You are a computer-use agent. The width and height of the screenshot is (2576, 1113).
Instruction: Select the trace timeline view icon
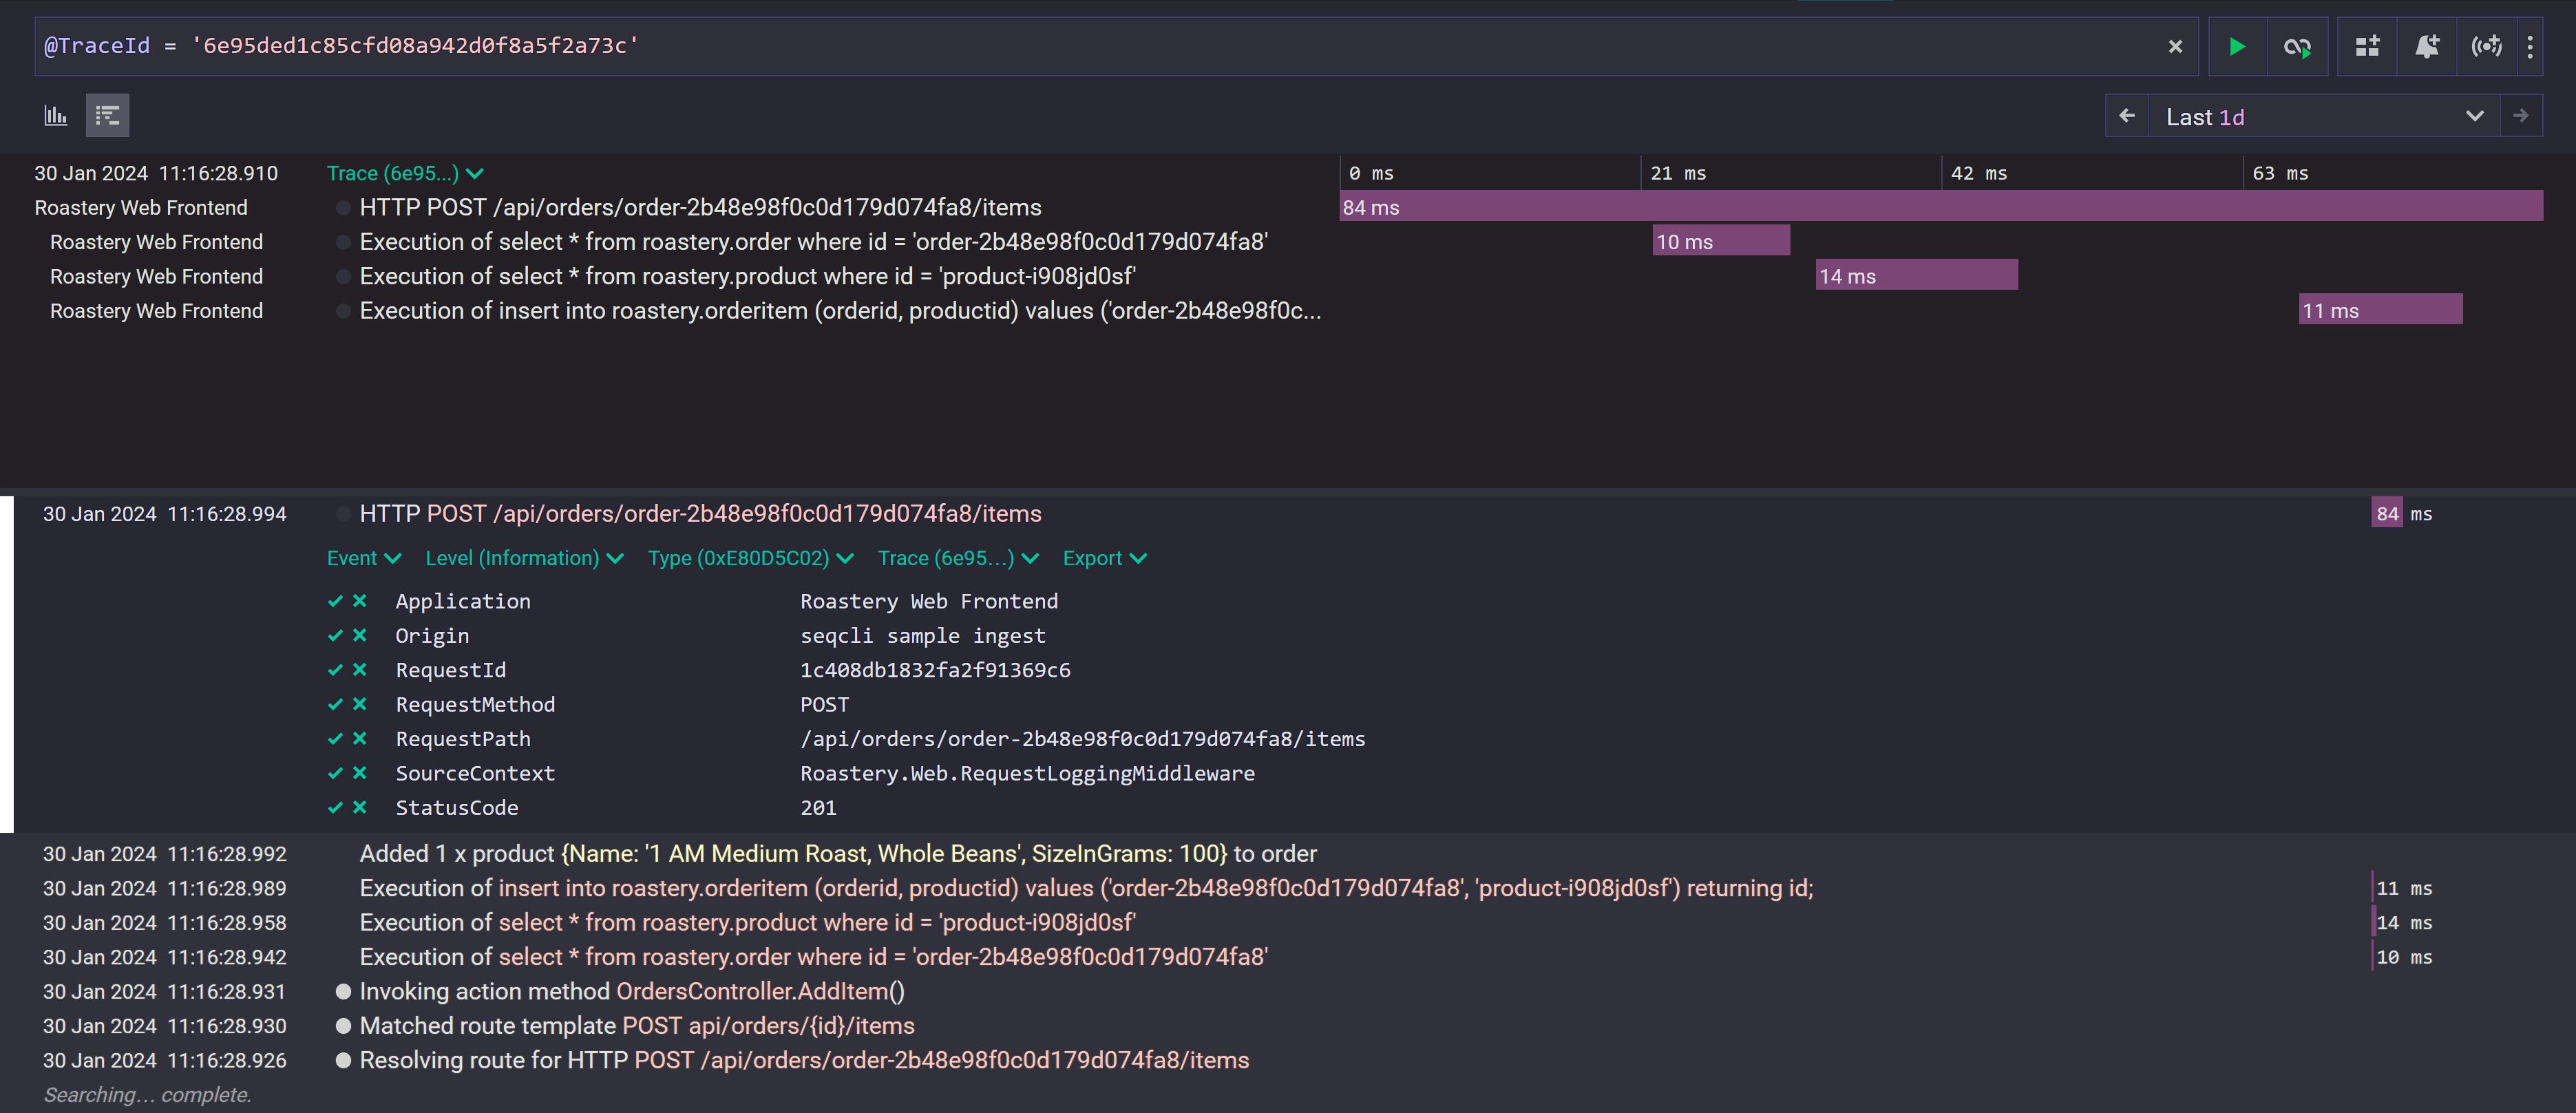click(x=107, y=116)
